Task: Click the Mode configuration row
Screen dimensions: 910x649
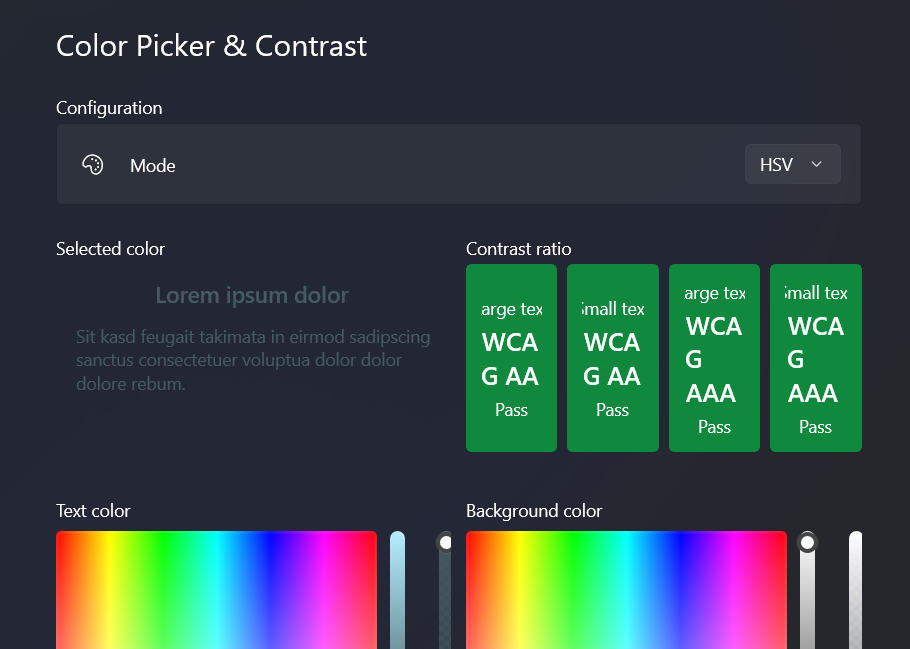Action: 458,164
